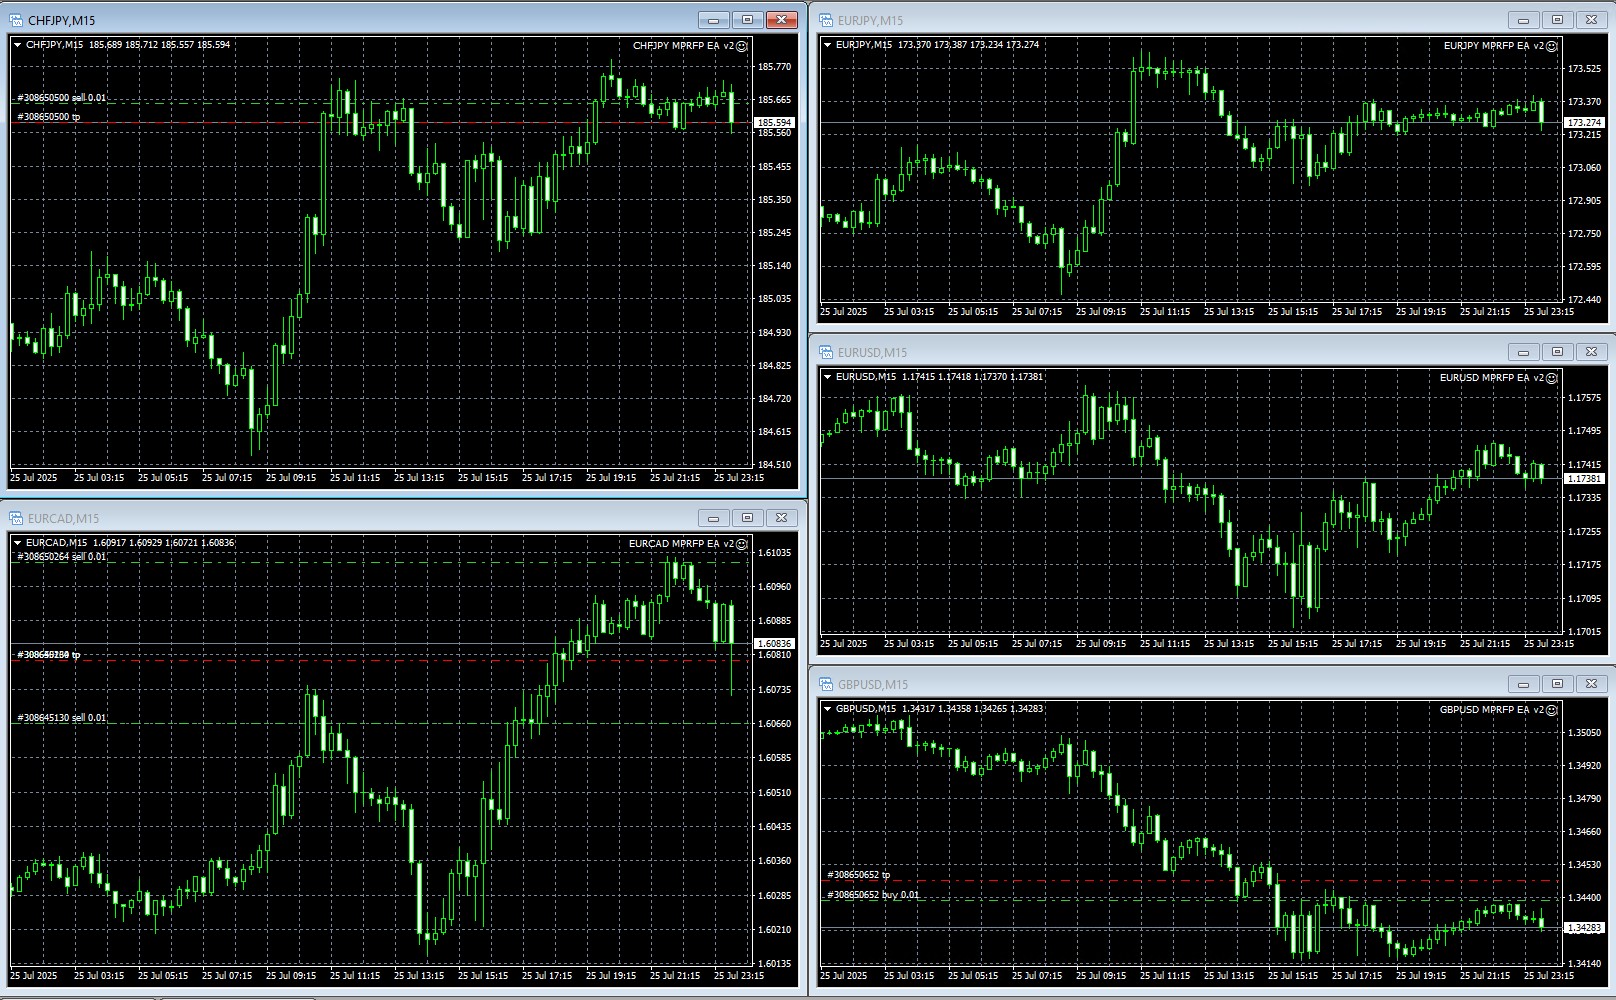
Task: Click the CHFJPY chart window icon
Action: click(x=16, y=20)
